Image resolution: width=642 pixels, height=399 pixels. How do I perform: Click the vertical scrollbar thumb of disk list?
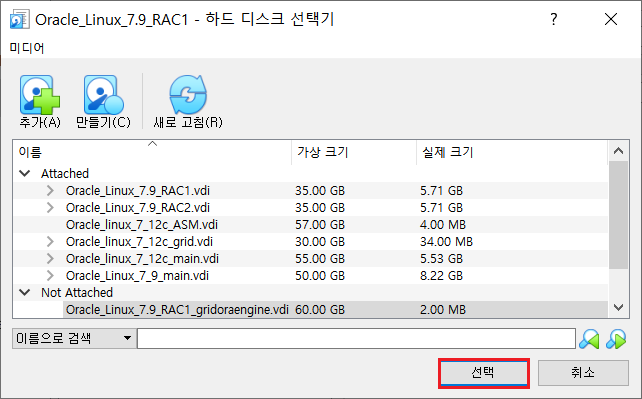click(618, 215)
